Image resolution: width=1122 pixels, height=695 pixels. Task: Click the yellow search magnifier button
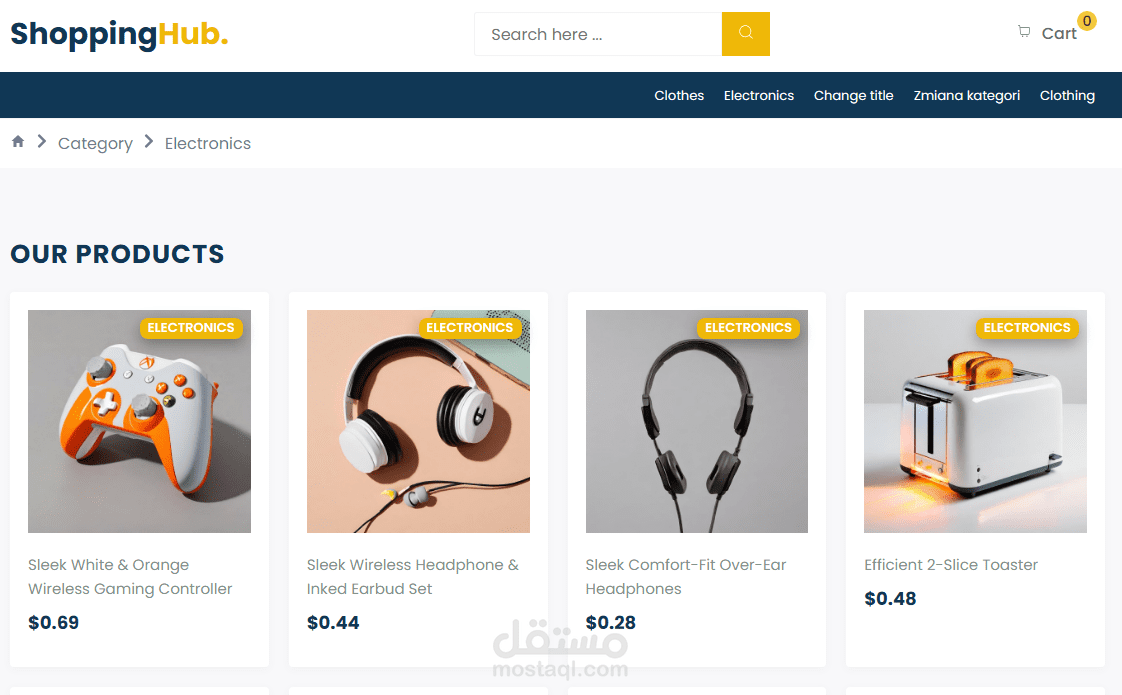[746, 34]
